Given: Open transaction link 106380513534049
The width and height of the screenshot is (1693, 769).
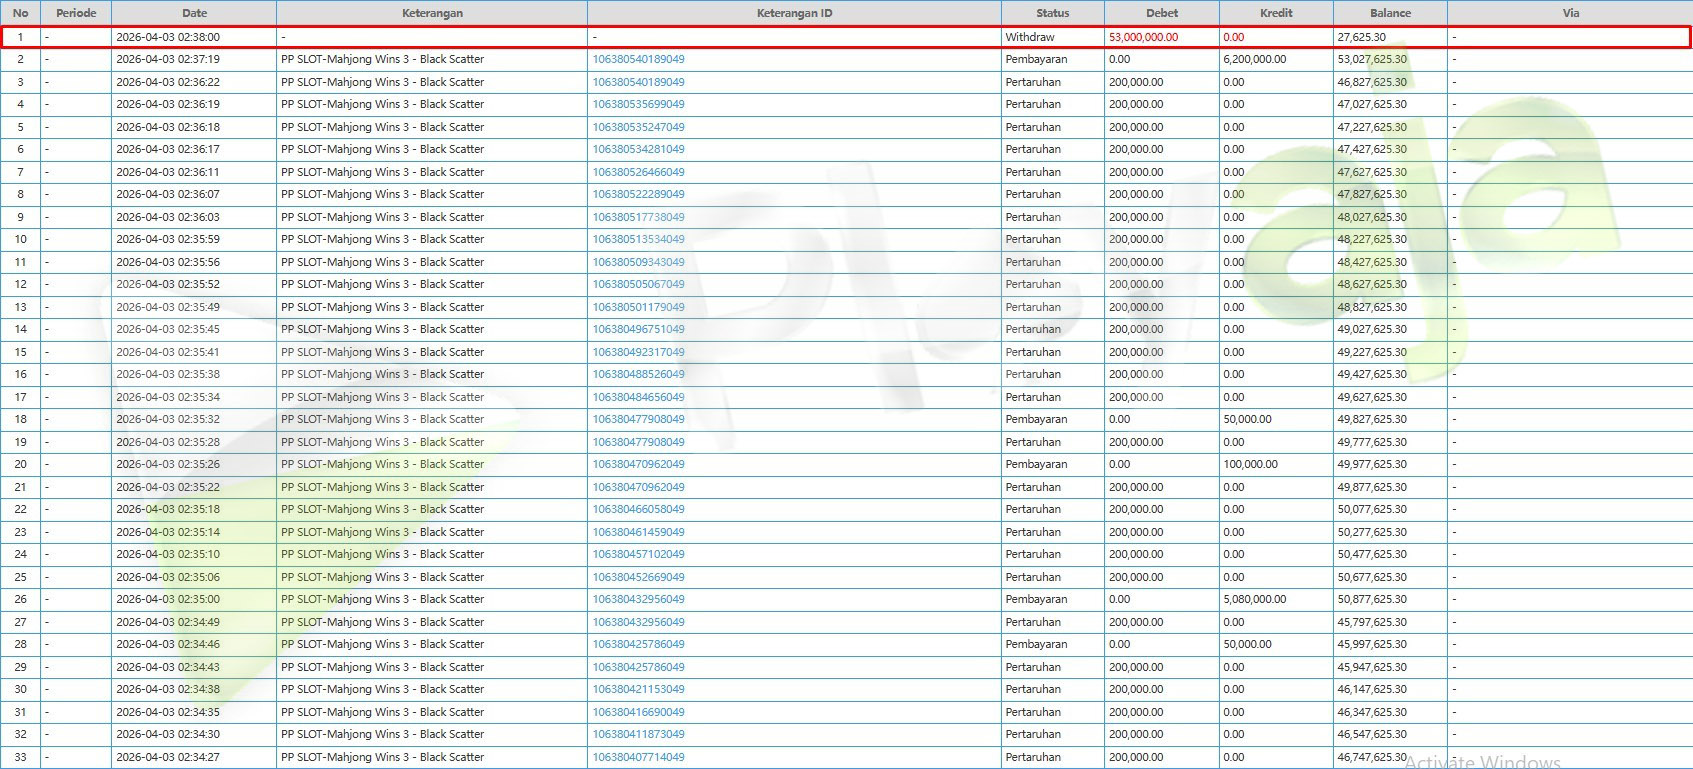Looking at the screenshot, I should pyautogui.click(x=638, y=239).
